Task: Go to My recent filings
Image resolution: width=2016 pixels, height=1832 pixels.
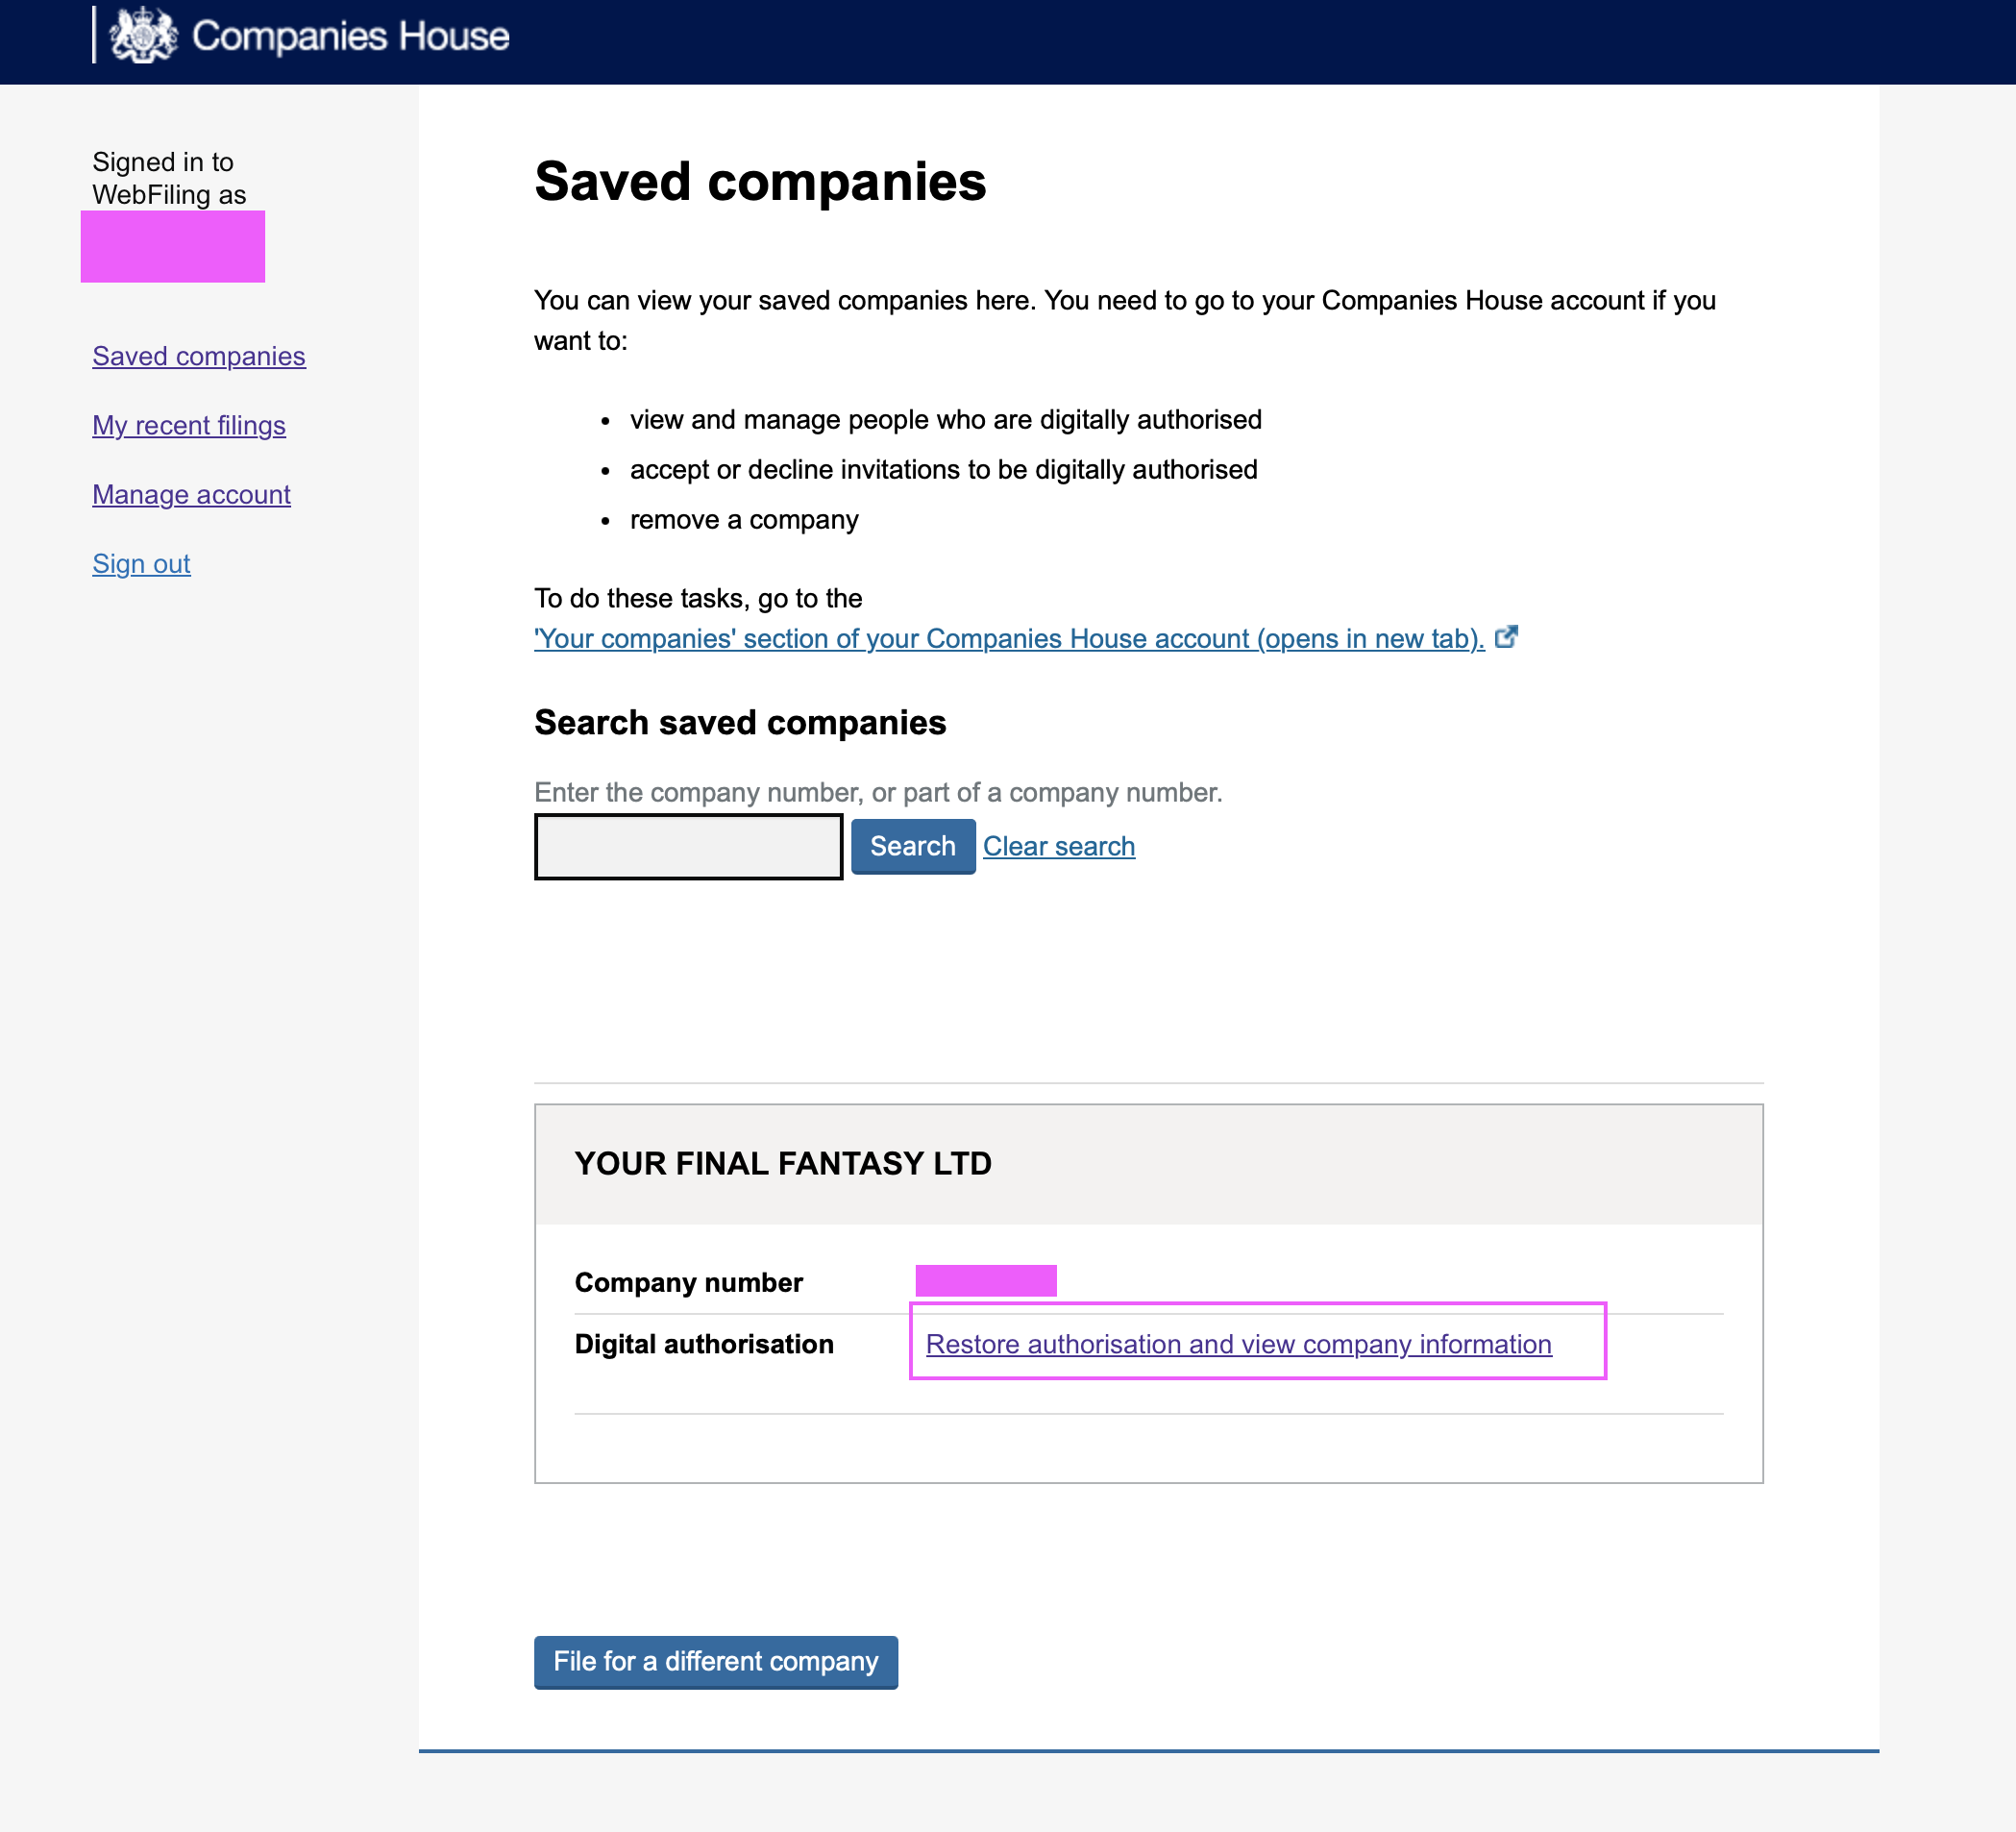Action: pyautogui.click(x=189, y=425)
